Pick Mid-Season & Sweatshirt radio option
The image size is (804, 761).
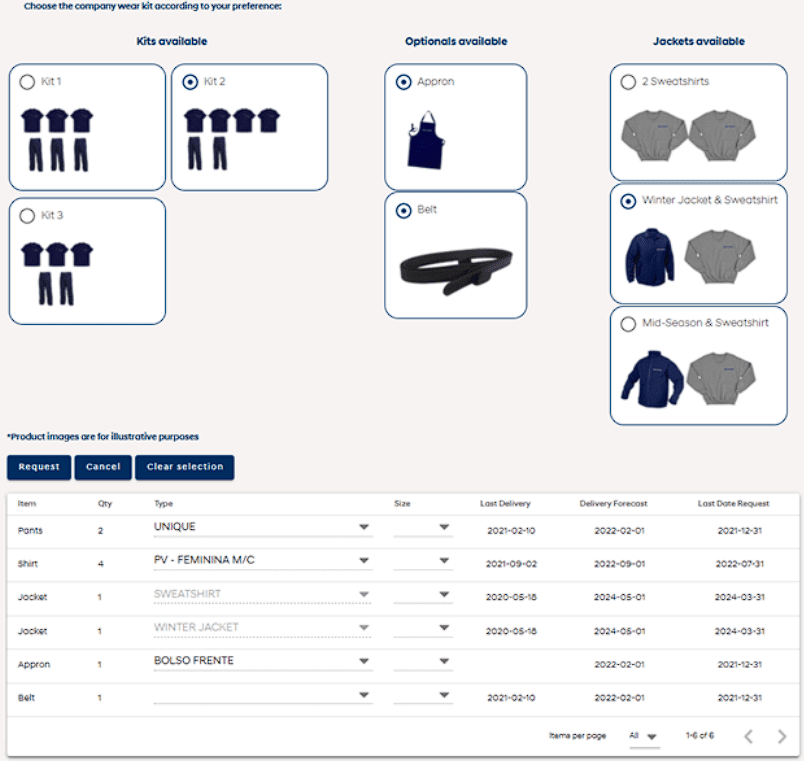628,324
